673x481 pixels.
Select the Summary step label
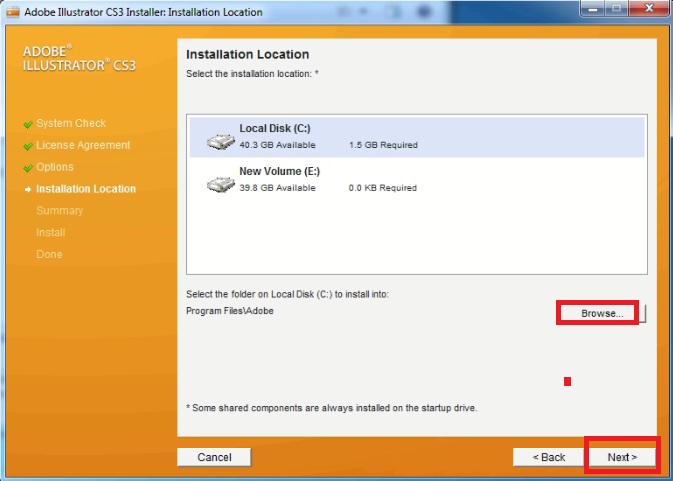60,211
